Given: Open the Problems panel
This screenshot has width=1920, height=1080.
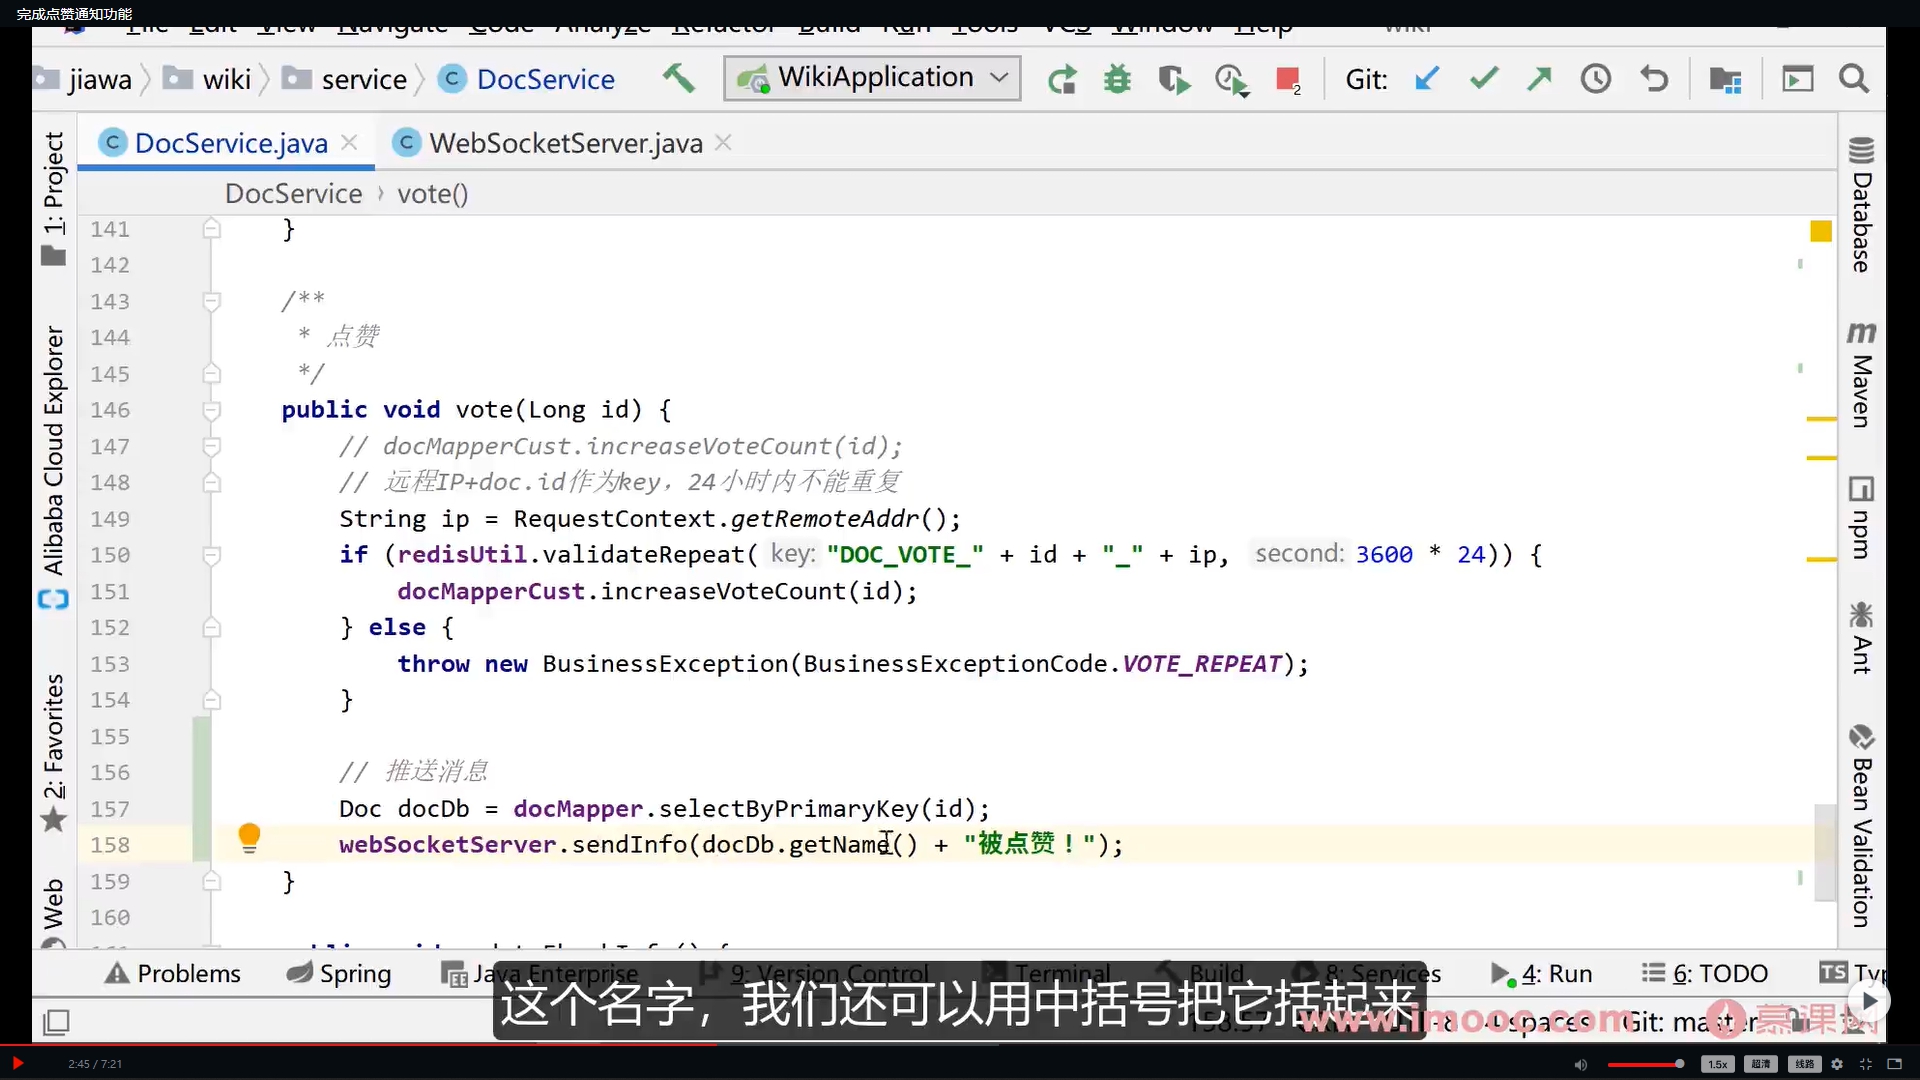Looking at the screenshot, I should pyautogui.click(x=174, y=973).
